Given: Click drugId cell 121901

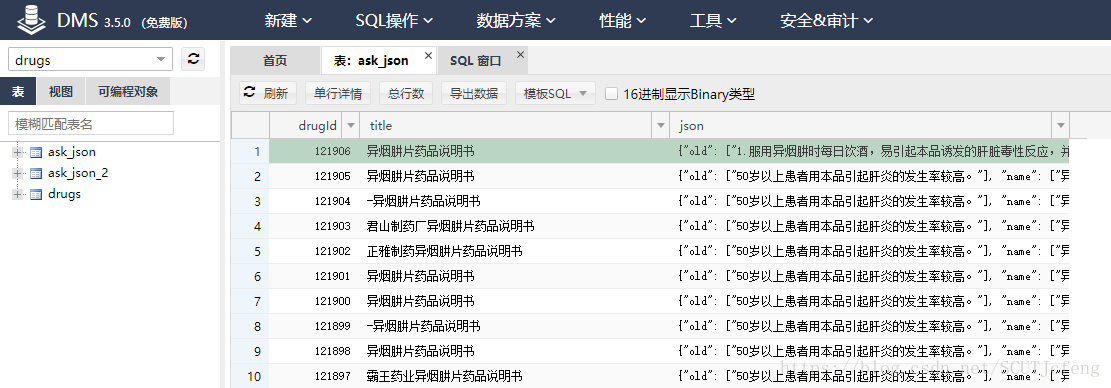Looking at the screenshot, I should click(315, 276).
